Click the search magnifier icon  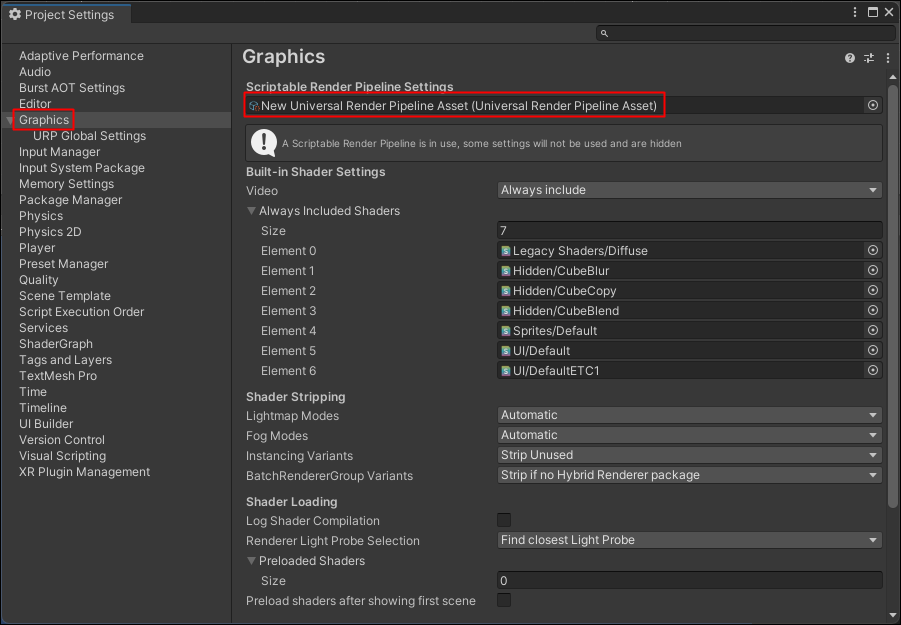[604, 33]
